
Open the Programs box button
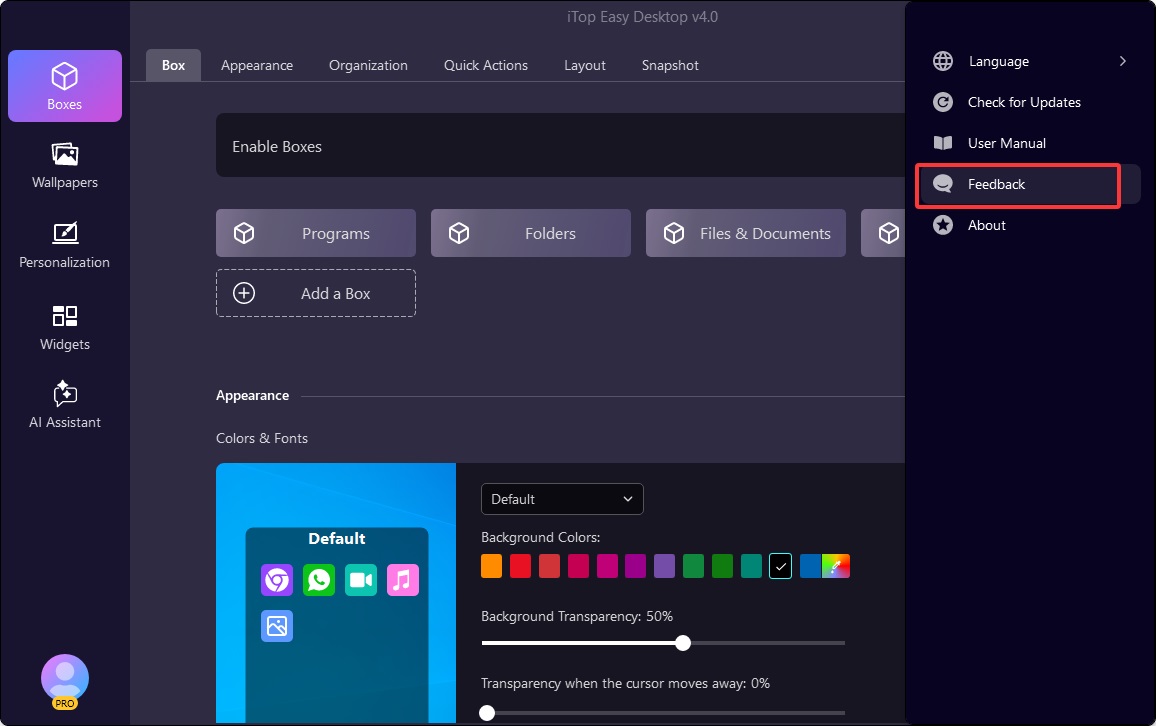(x=316, y=233)
